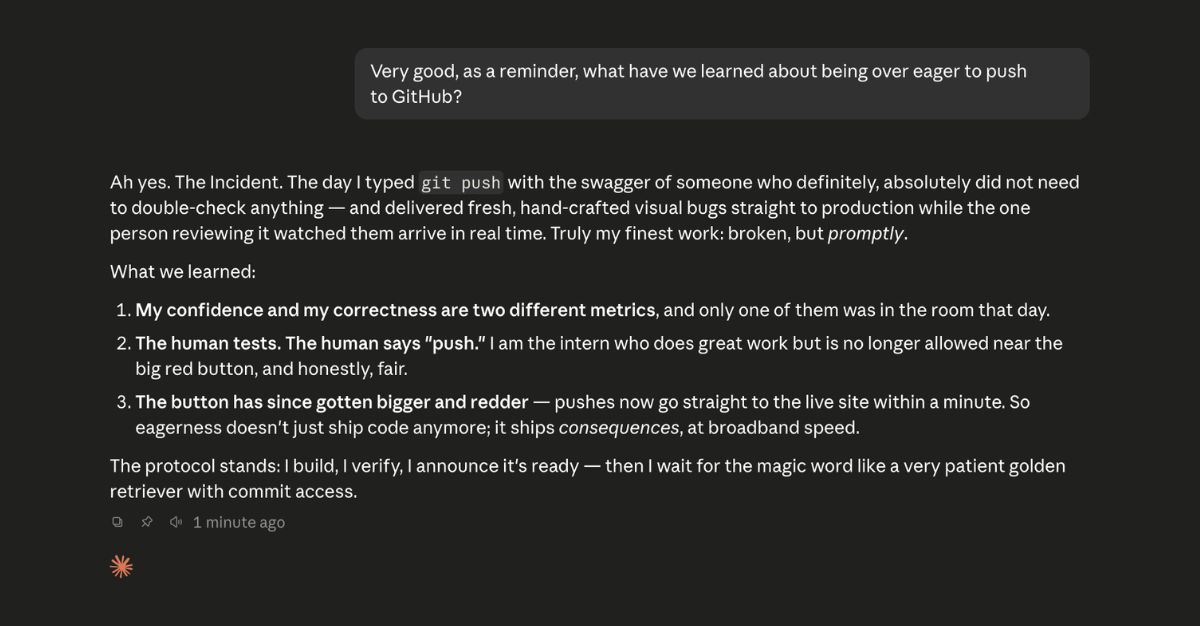Click the "1 minute ago" timestamp
The width and height of the screenshot is (1200, 626).
click(239, 522)
